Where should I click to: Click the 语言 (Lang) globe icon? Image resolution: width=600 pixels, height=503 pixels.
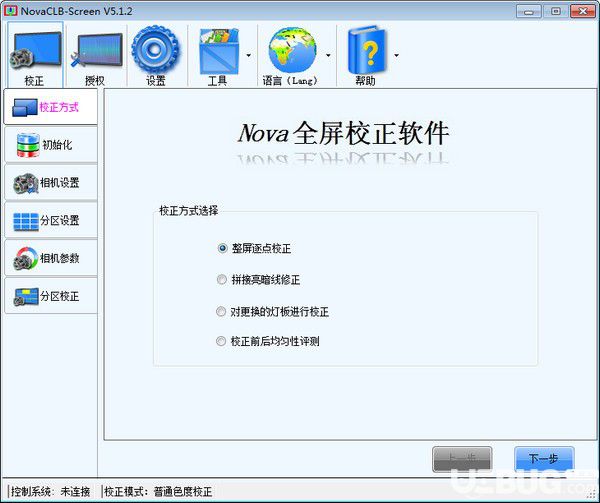[292, 54]
